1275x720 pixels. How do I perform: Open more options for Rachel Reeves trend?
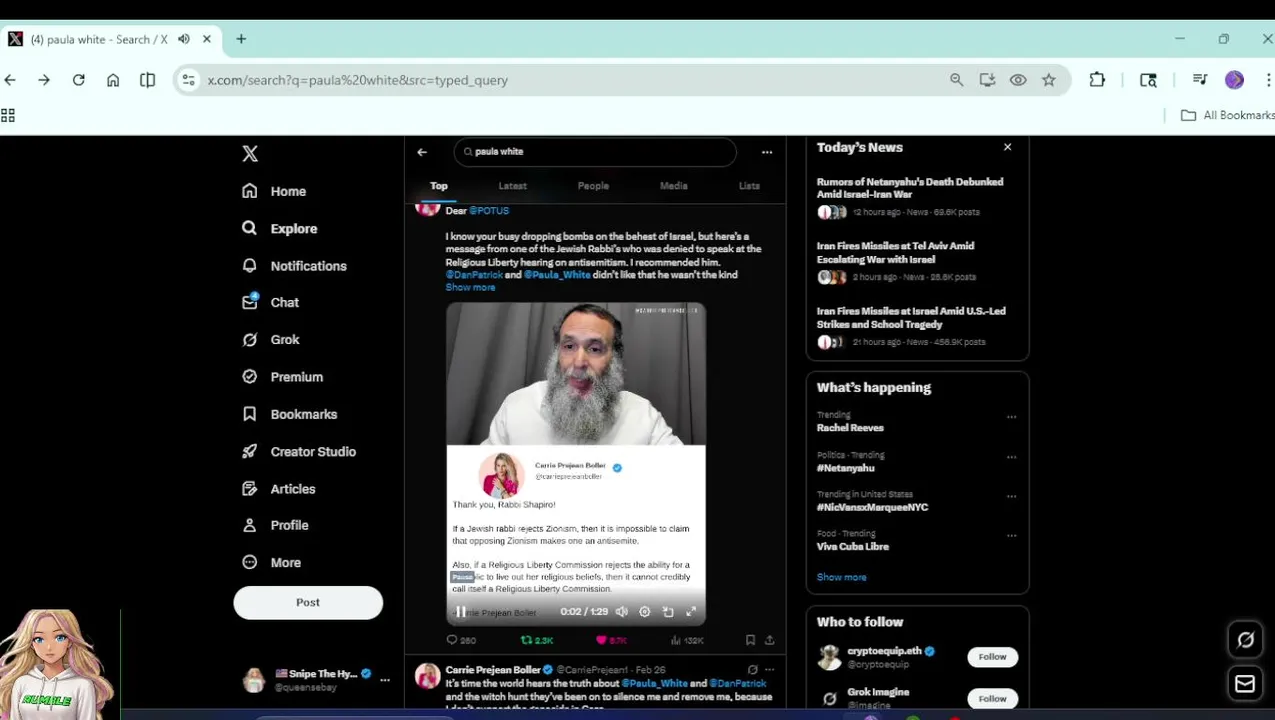coord(1011,417)
